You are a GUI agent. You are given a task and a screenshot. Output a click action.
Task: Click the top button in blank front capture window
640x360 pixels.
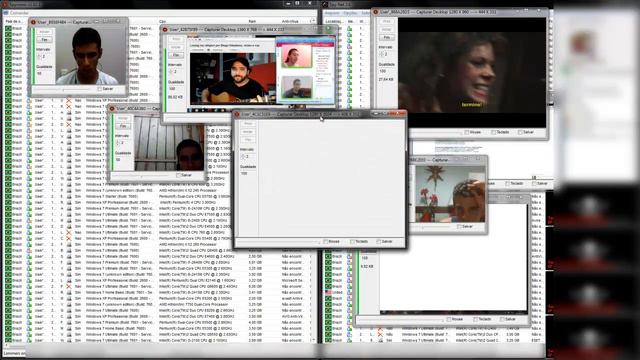coord(248,124)
